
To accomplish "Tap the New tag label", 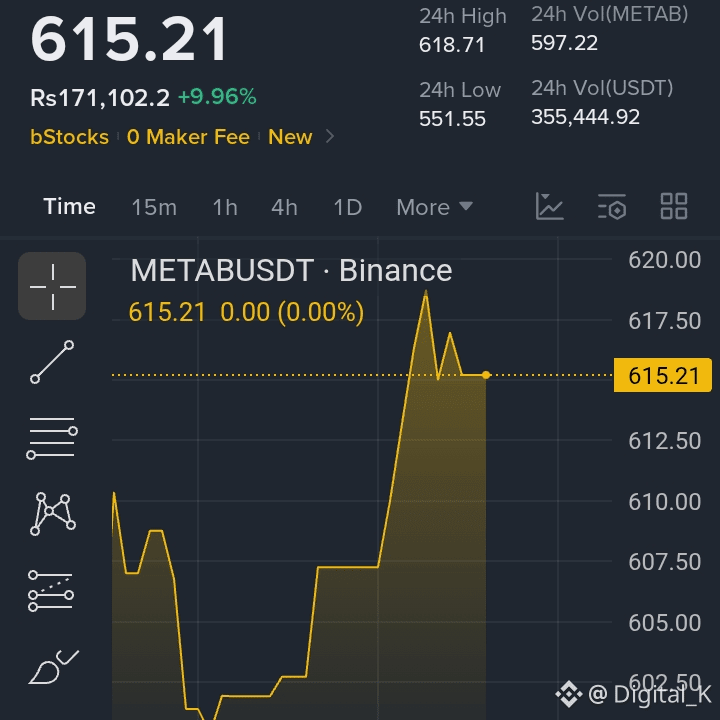I will point(290,137).
